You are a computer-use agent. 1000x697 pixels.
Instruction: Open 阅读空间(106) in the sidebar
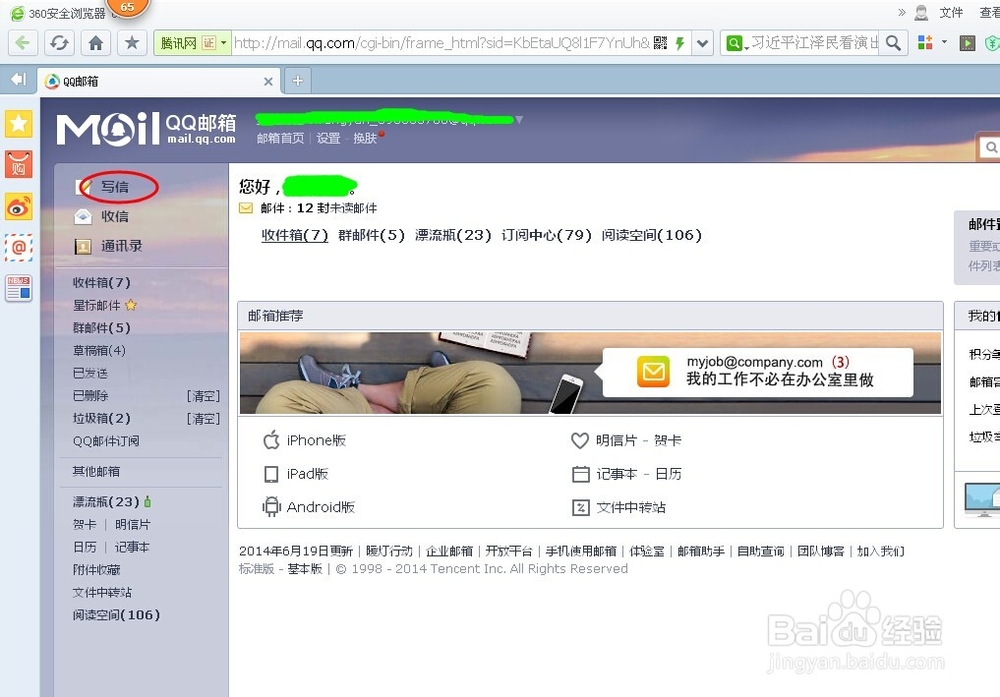[116, 615]
